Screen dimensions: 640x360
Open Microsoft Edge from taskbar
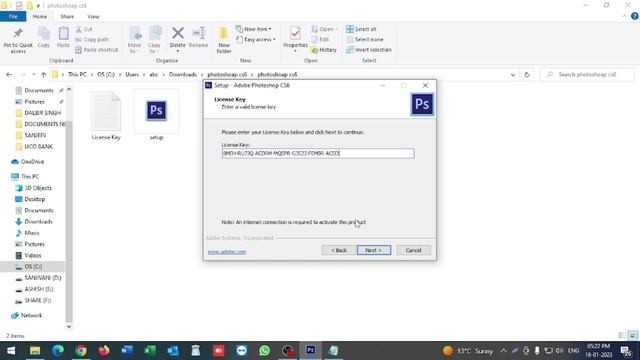coord(58,351)
